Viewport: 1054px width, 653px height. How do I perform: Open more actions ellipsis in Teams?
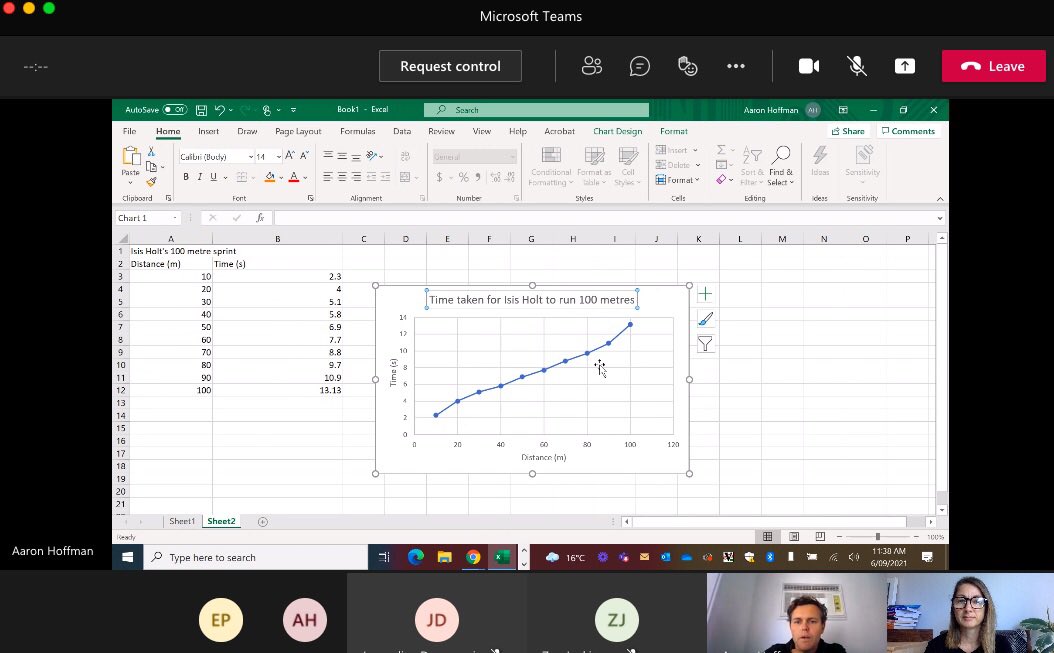(736, 66)
